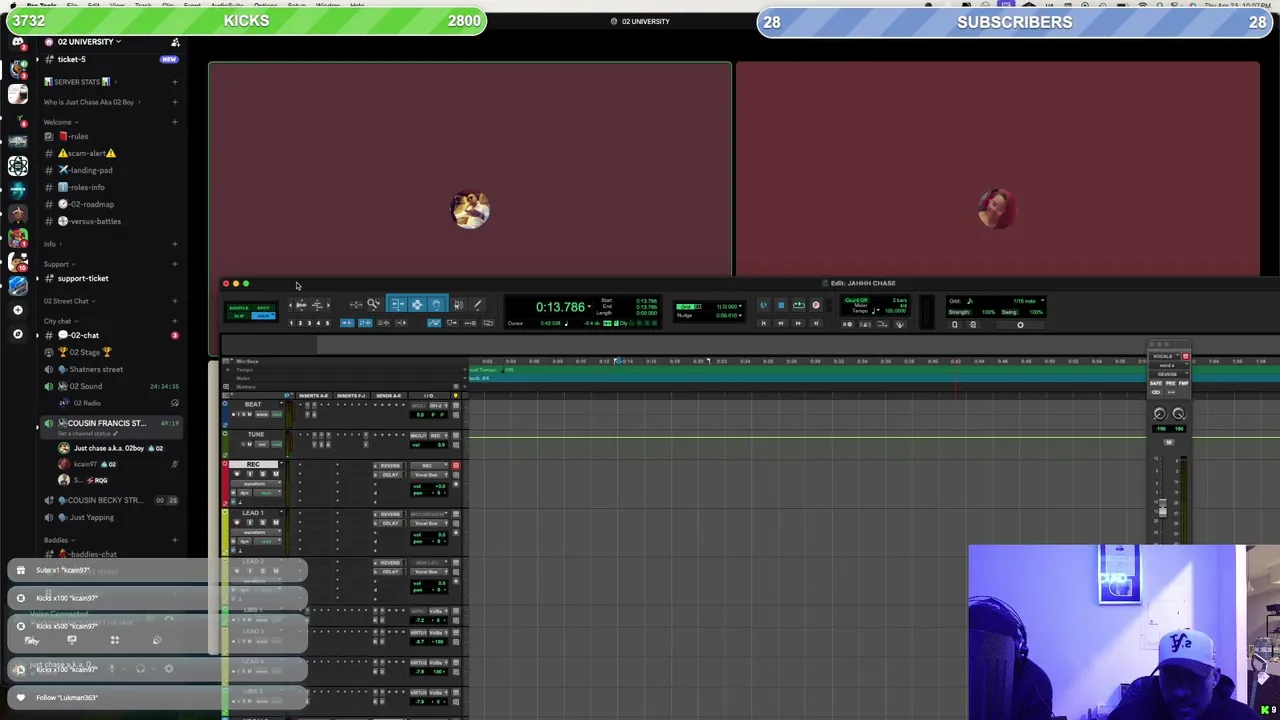1280x720 pixels.
Task: Click INSERTS F-J column header
Action: (x=351, y=396)
